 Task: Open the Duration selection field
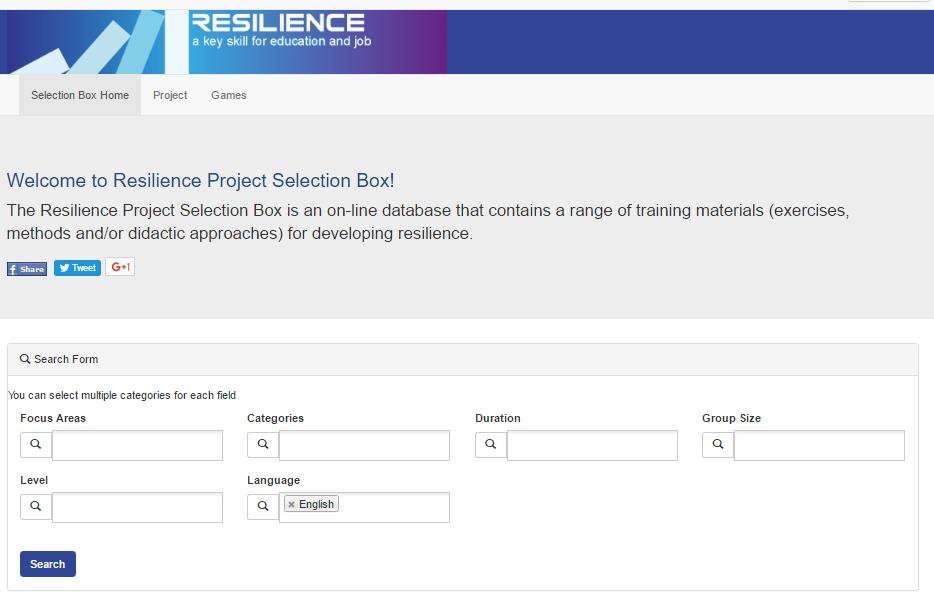point(592,446)
